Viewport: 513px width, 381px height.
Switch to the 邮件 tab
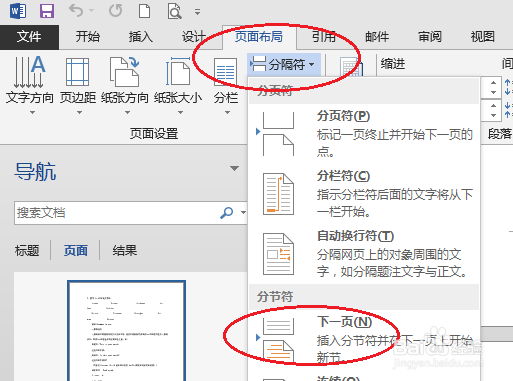(x=377, y=37)
